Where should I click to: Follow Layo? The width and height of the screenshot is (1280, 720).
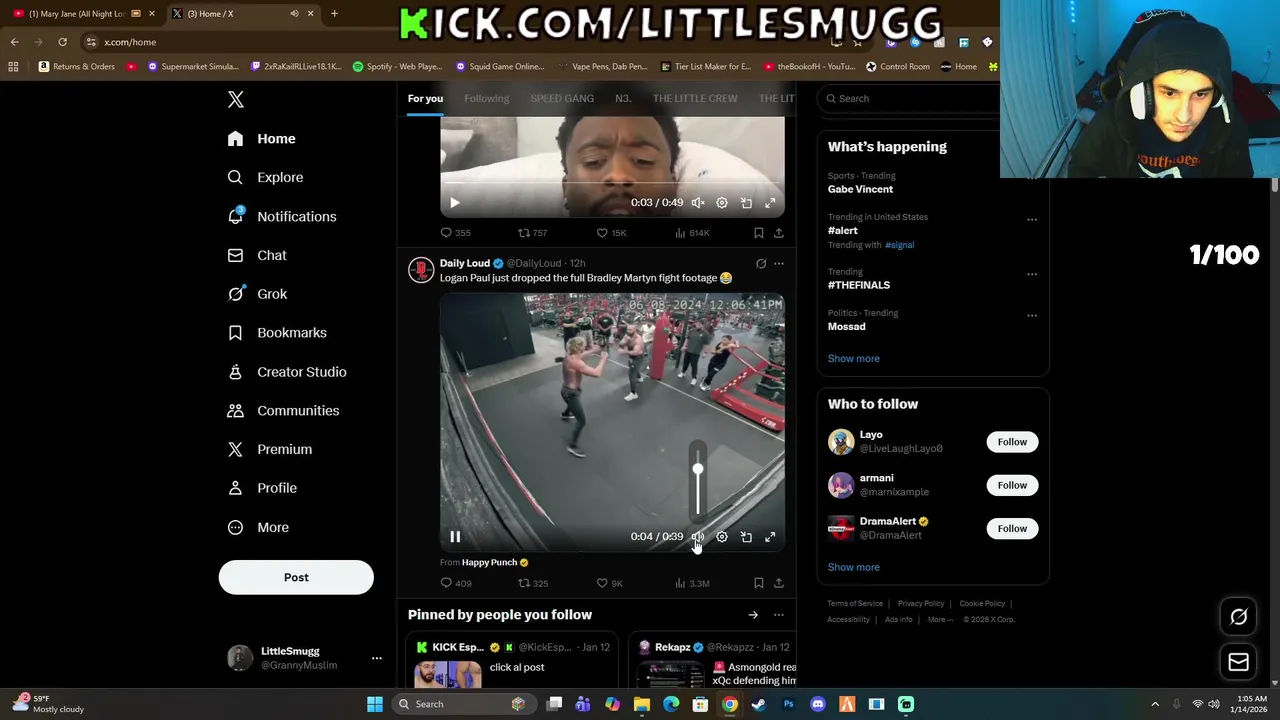[x=1012, y=442]
